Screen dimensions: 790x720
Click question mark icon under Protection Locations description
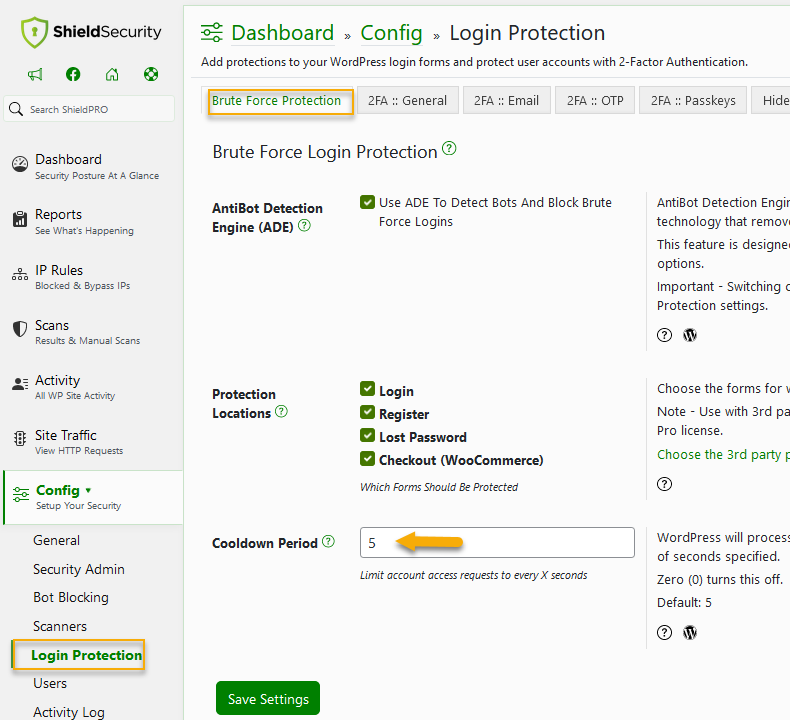664,484
